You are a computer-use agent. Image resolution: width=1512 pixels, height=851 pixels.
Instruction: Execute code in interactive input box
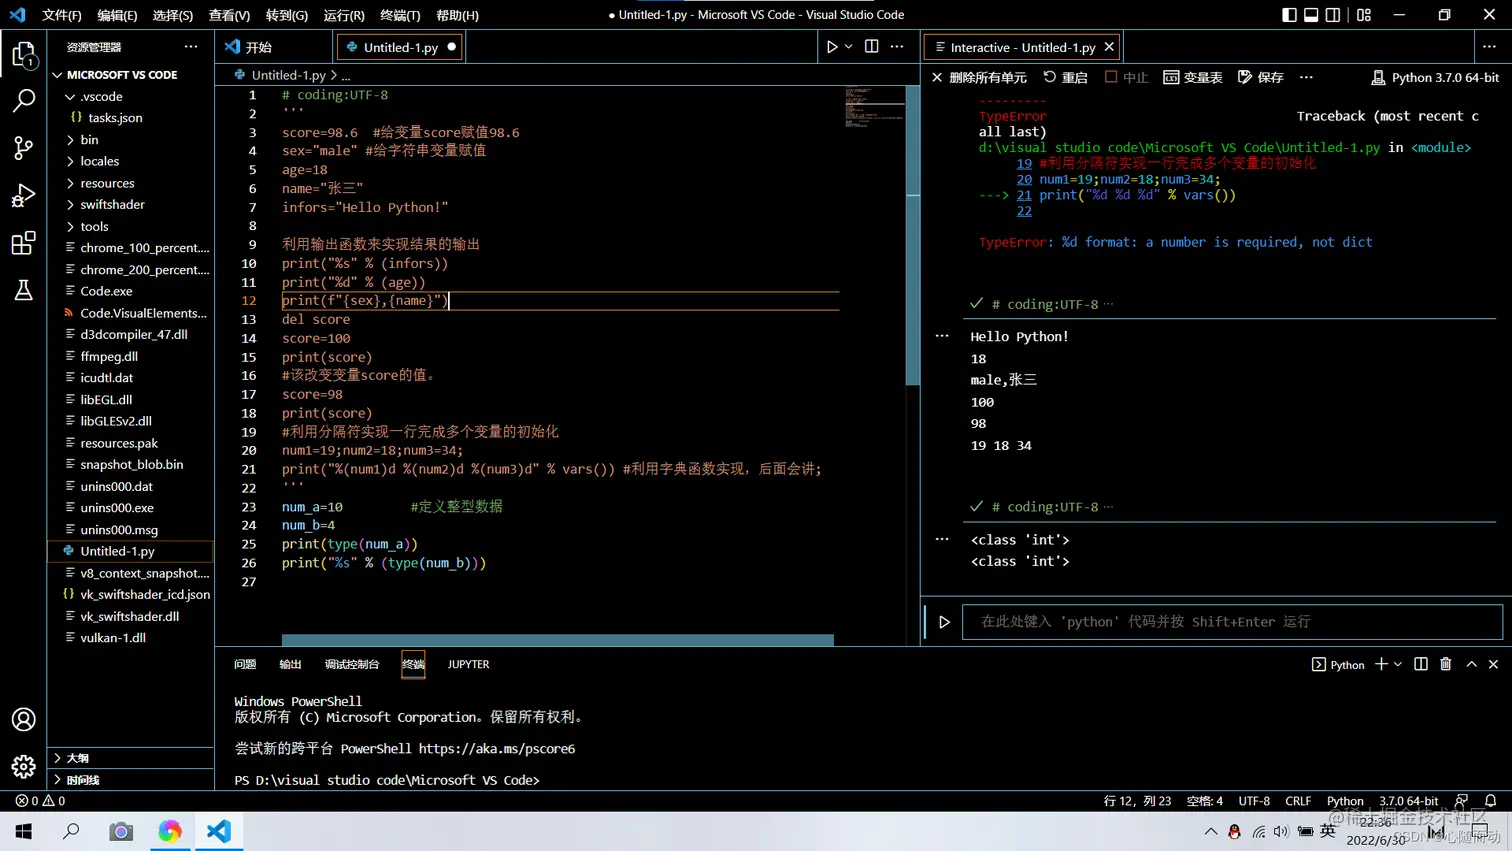[x=944, y=622]
